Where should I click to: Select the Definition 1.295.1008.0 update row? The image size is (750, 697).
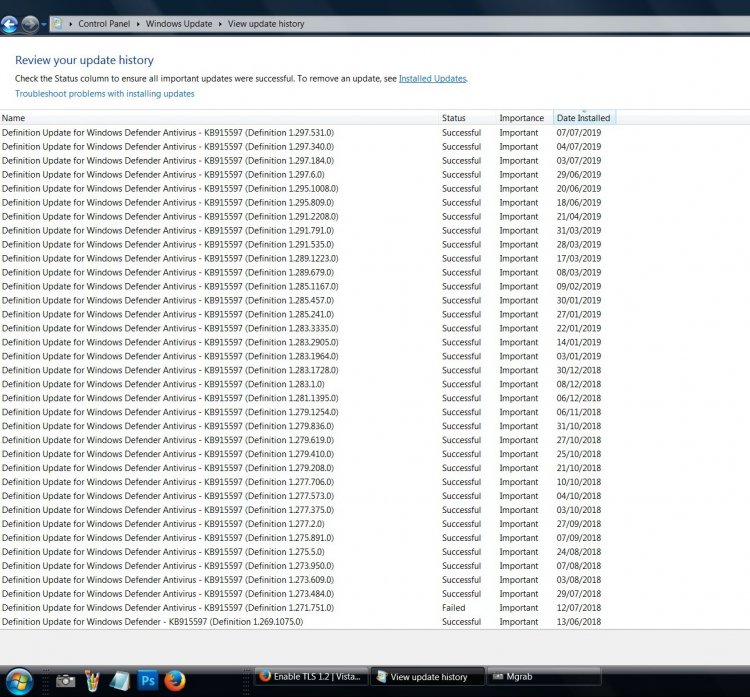coord(308,188)
